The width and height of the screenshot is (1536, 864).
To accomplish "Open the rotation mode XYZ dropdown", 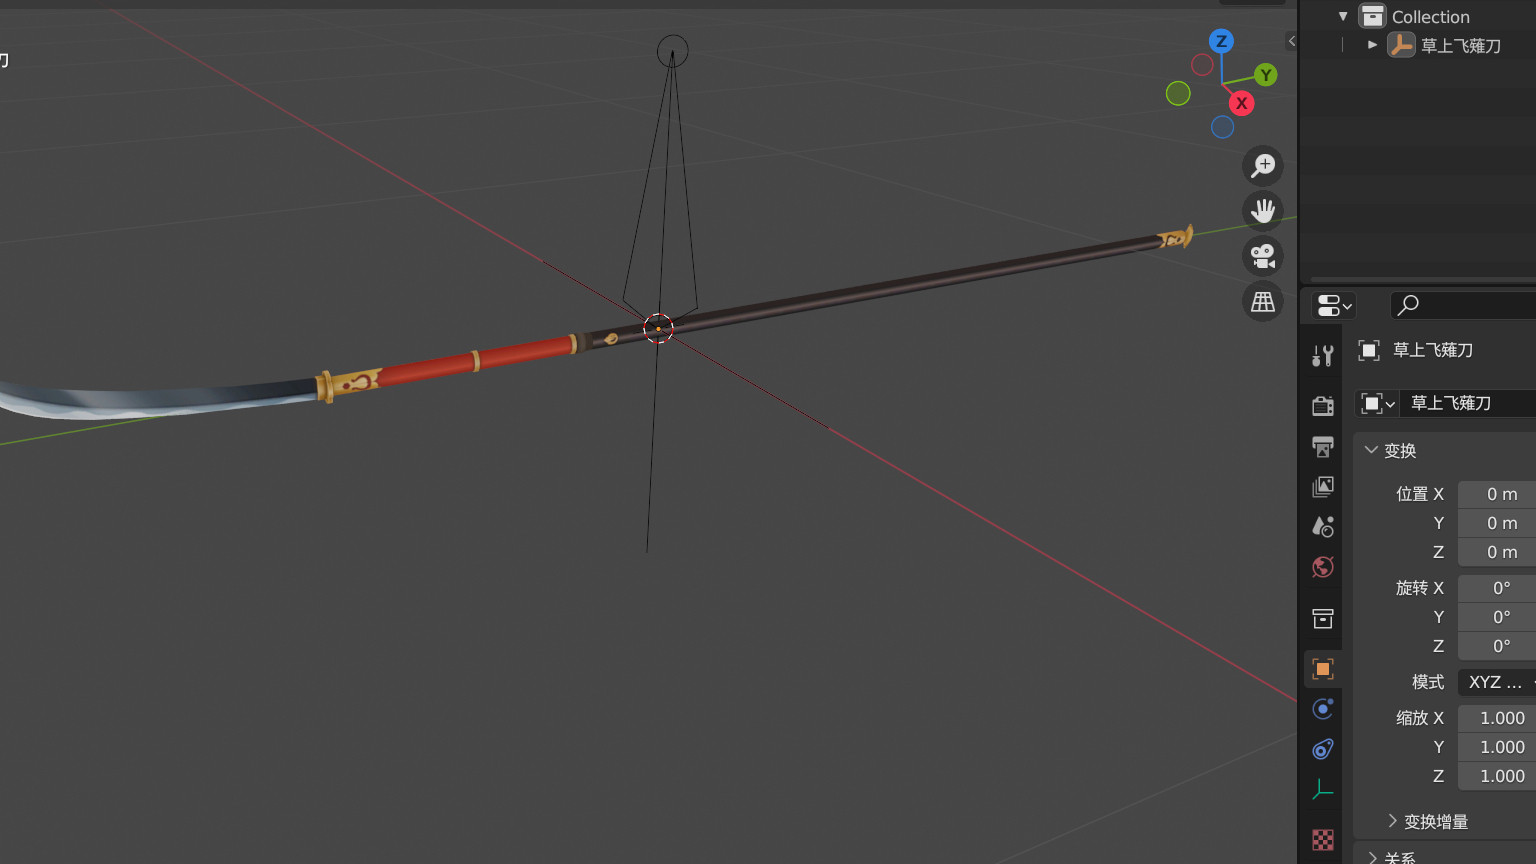I will tap(1496, 682).
